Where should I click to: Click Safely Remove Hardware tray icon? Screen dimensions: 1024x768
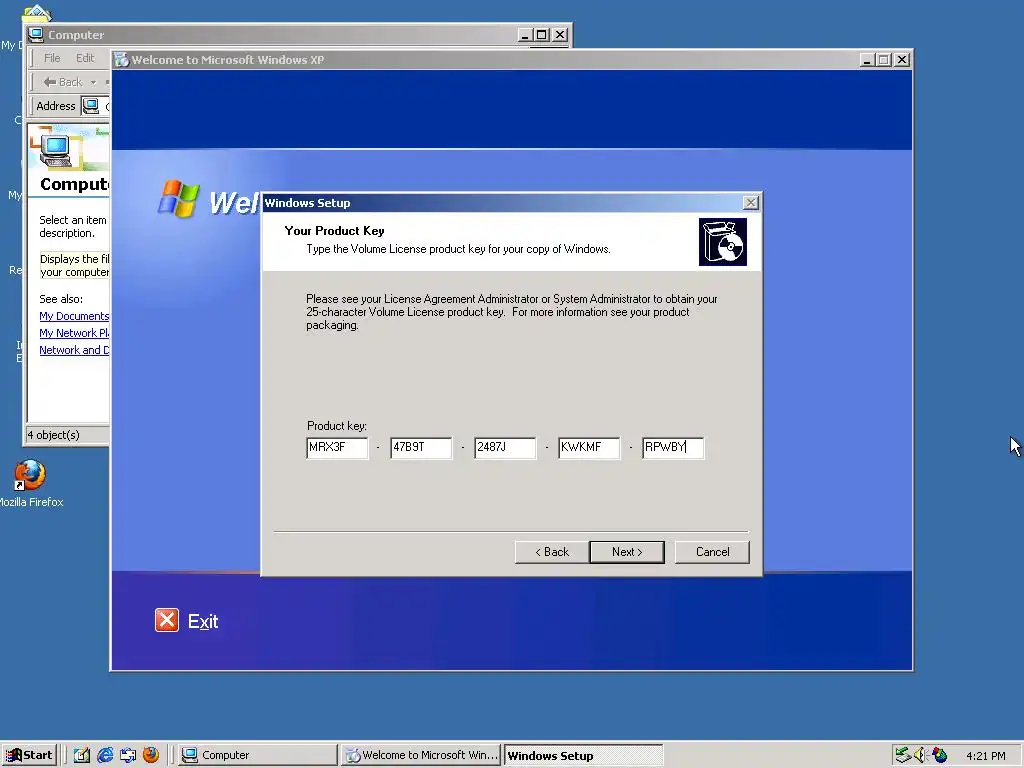coord(903,755)
